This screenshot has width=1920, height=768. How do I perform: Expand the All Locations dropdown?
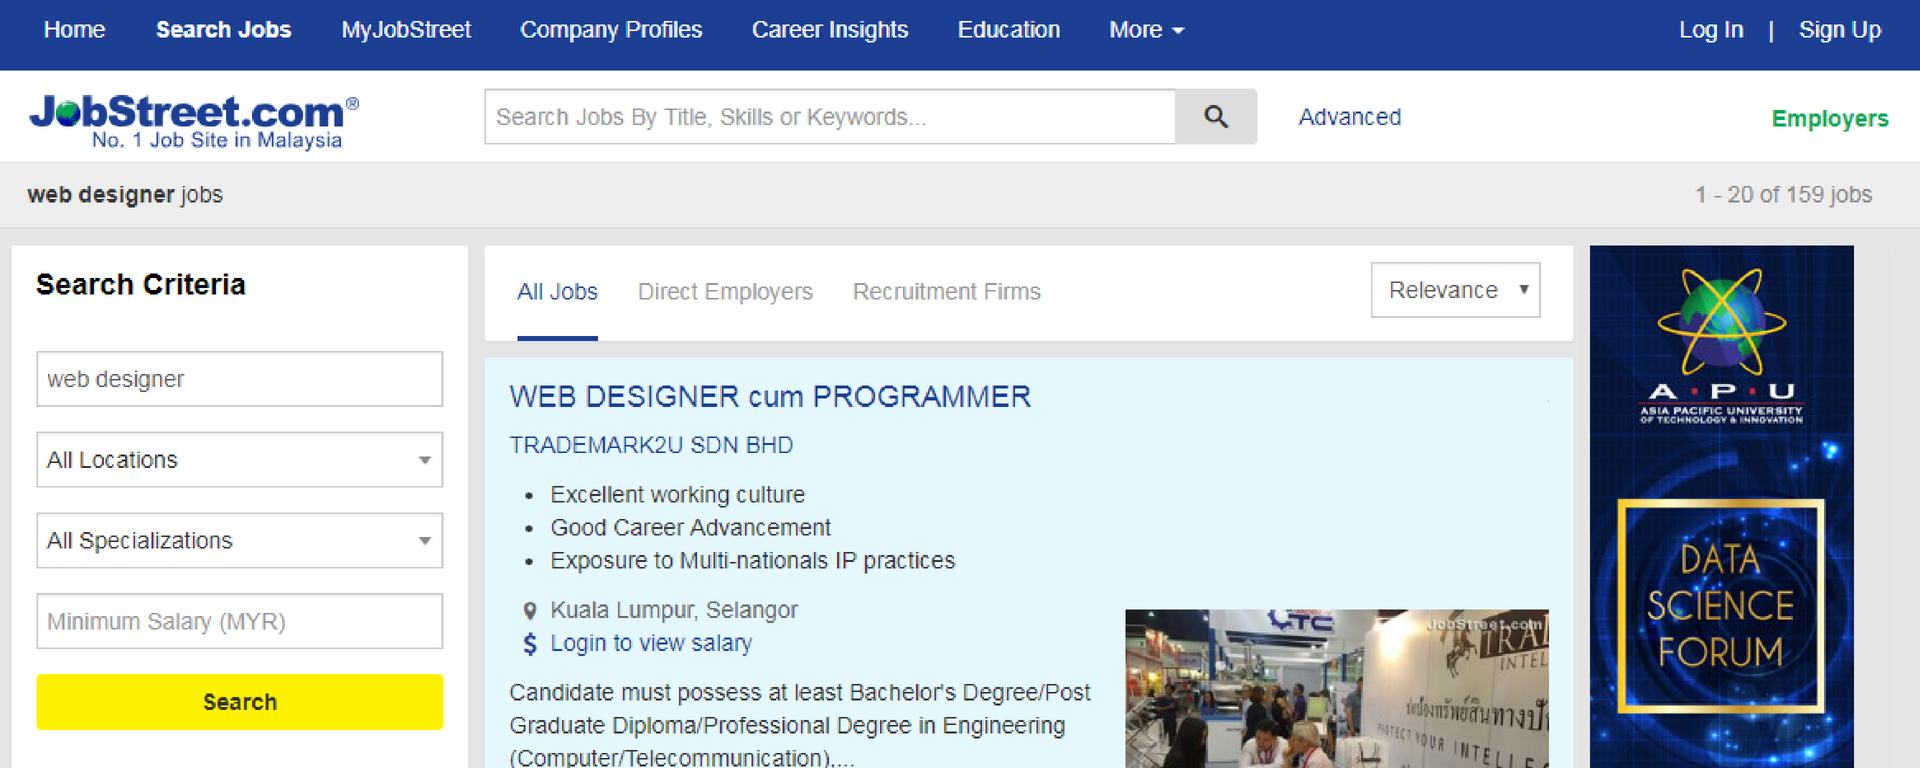pos(240,460)
